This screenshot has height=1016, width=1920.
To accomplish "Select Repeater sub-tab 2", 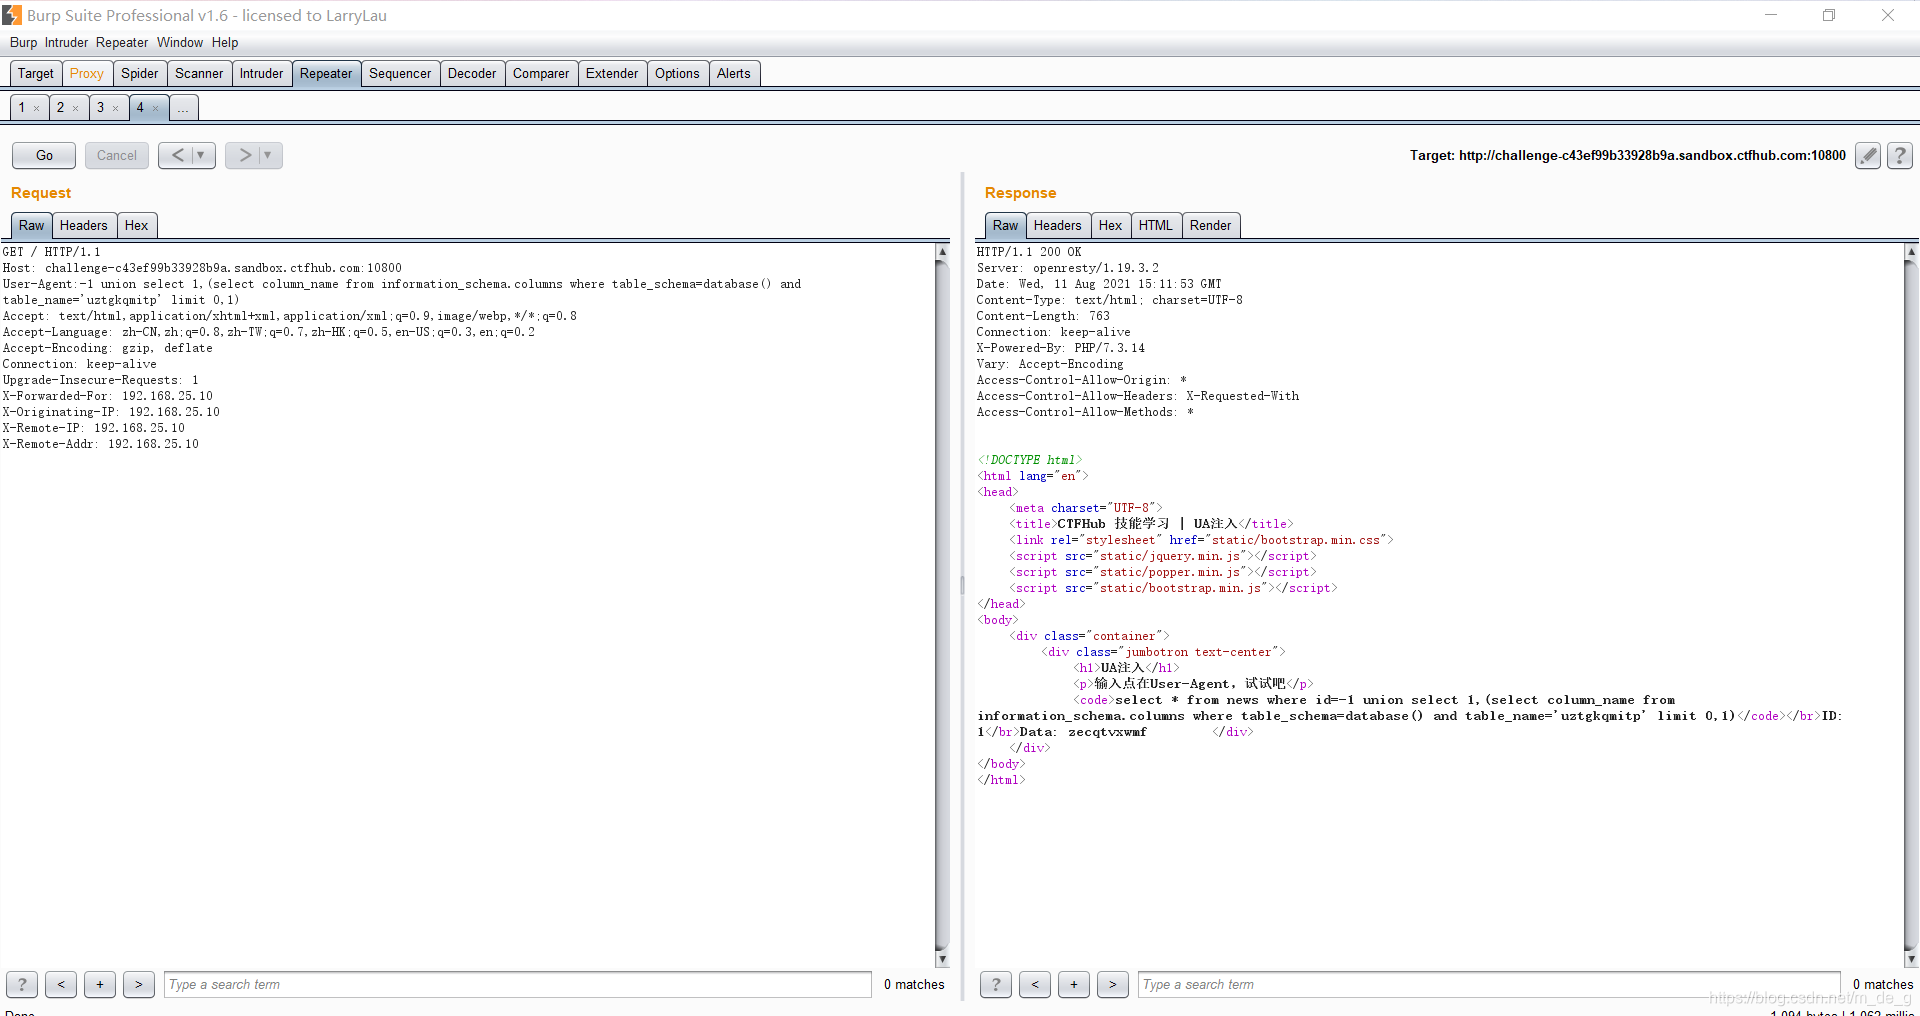I will pyautogui.click(x=60, y=107).
